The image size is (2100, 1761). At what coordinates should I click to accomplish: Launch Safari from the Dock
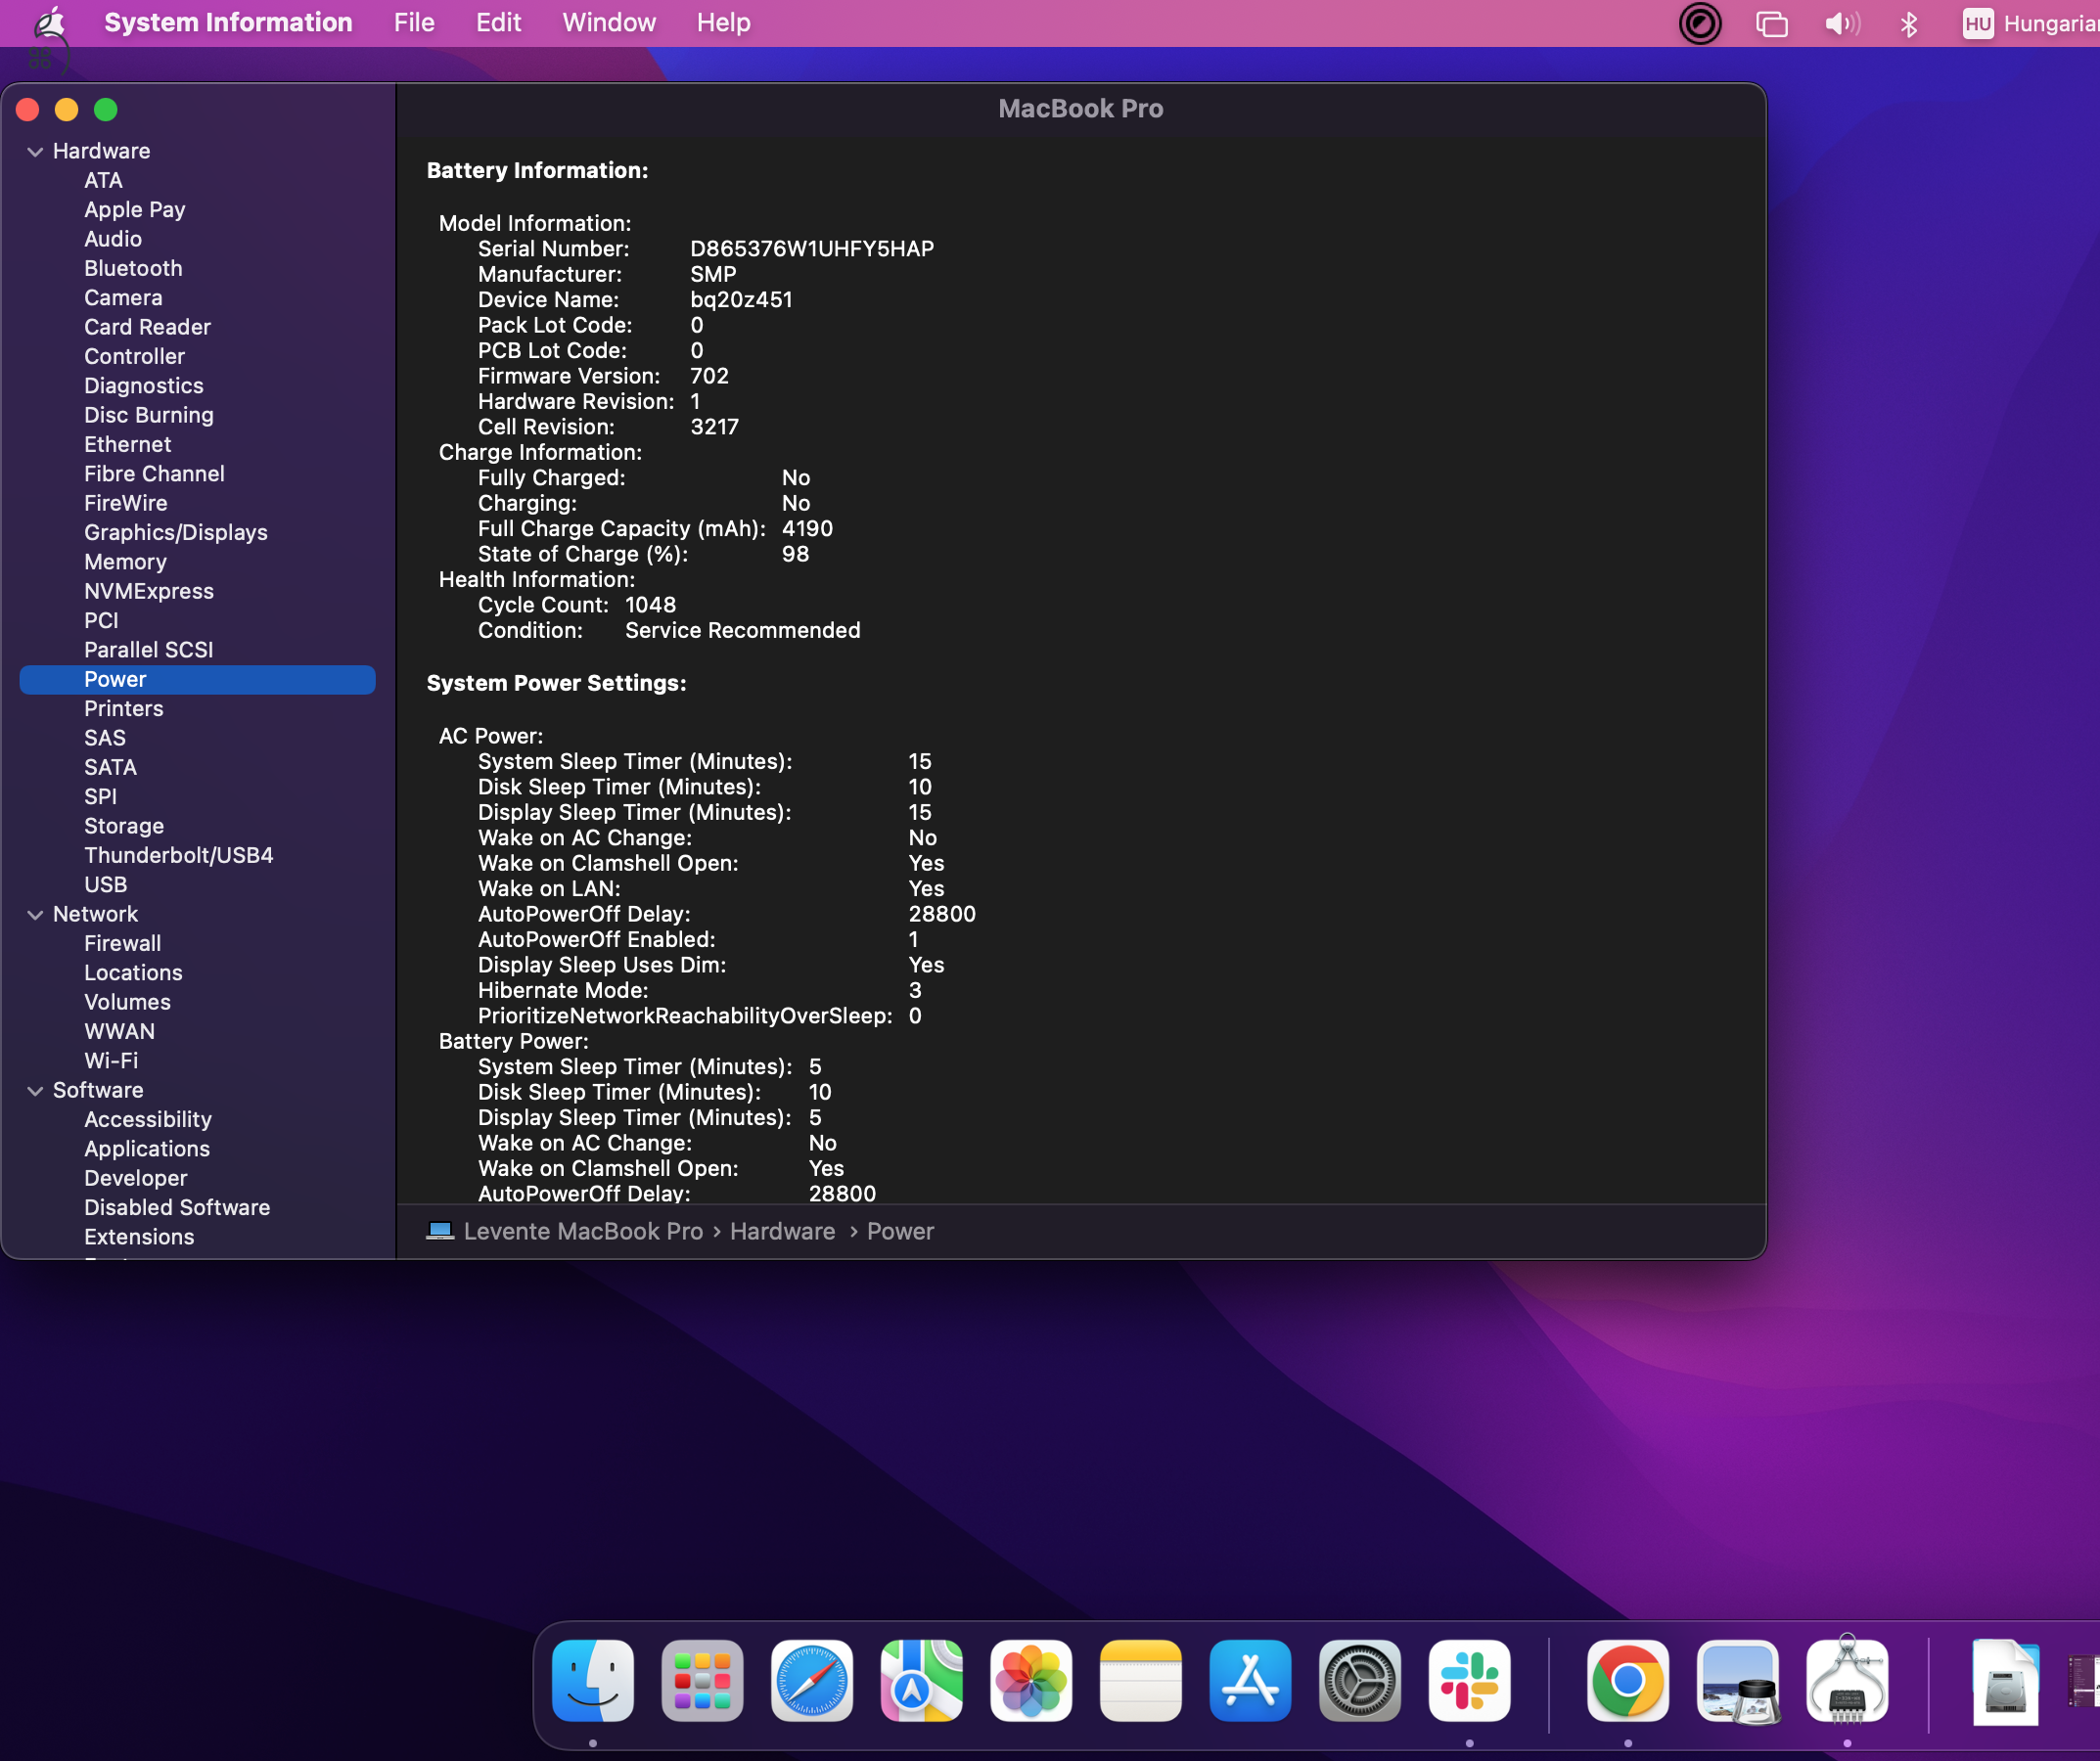(x=812, y=1680)
